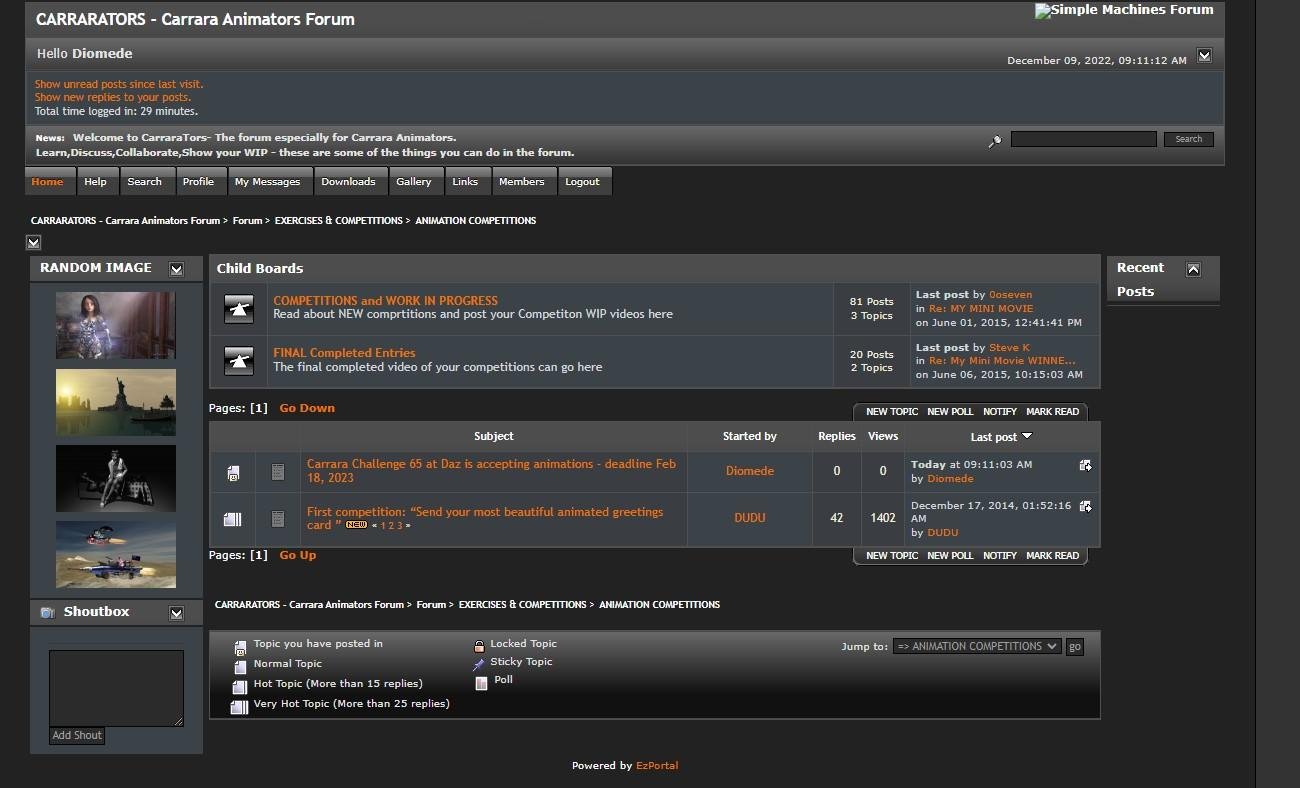Click the Sticky Topic pin legend icon

[479, 664]
